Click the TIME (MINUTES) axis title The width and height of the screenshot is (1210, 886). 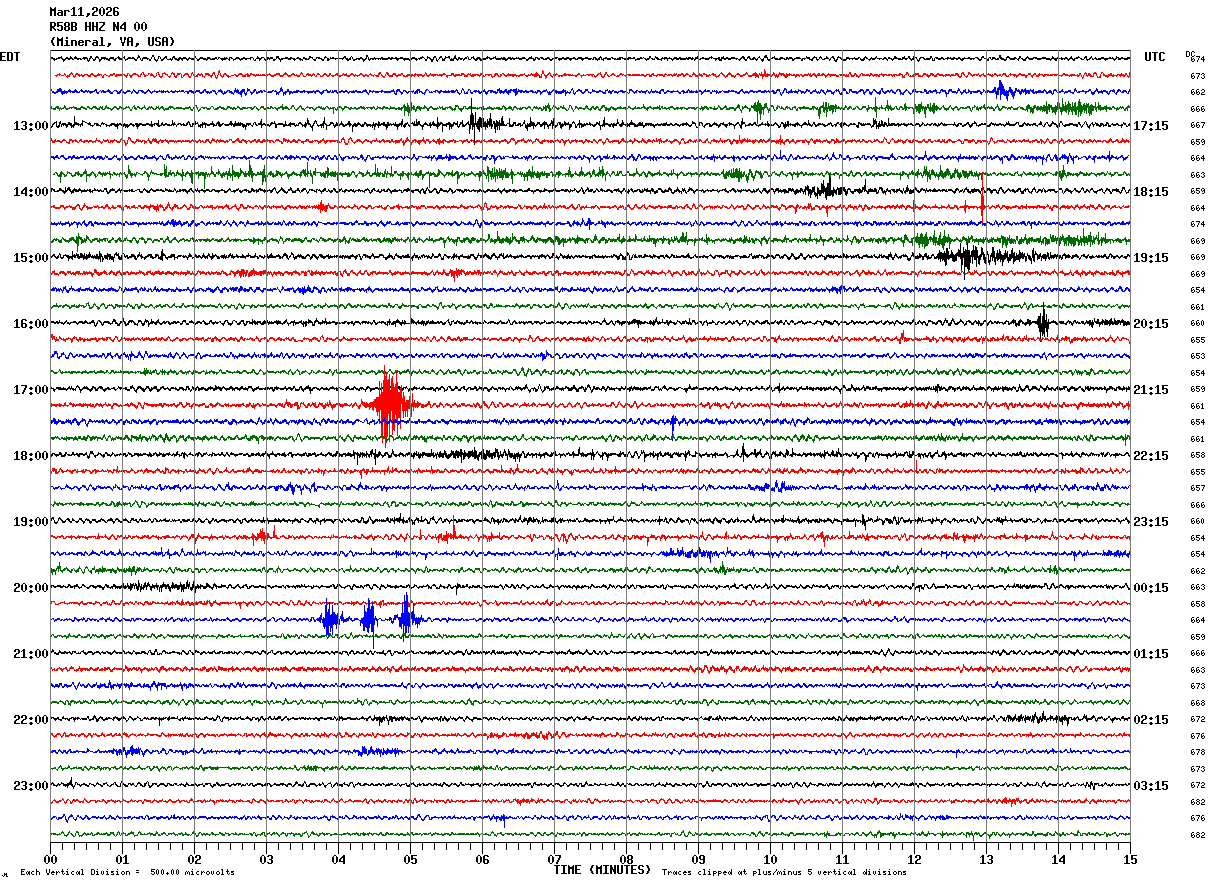click(x=602, y=870)
